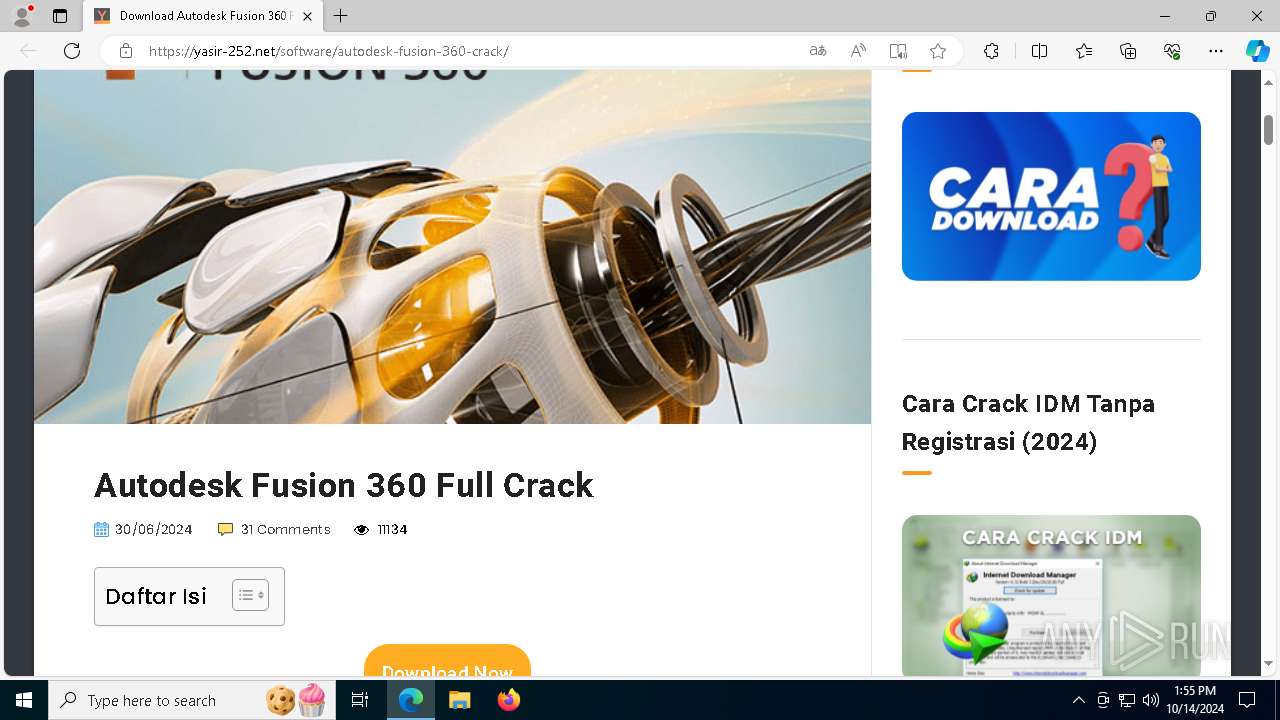This screenshot has width=1280, height=720.
Task: Open Settings and more menu
Action: click(x=1216, y=51)
